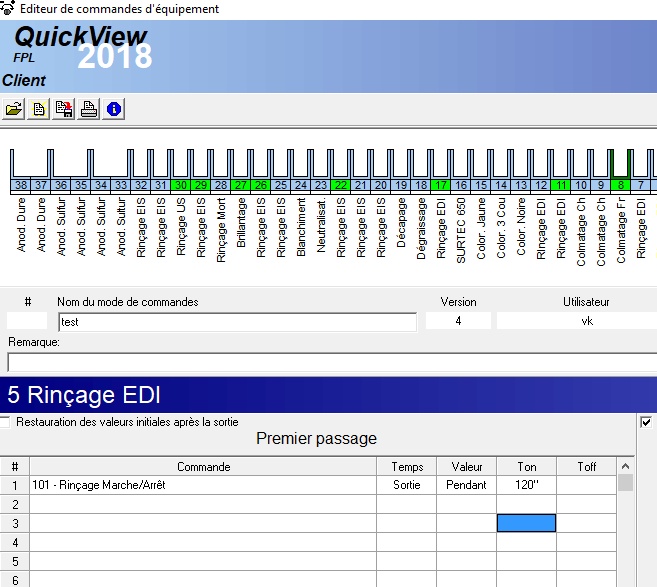Click the empty # field beside mode name
Image resolution: width=657 pixels, height=587 pixels.
27,321
